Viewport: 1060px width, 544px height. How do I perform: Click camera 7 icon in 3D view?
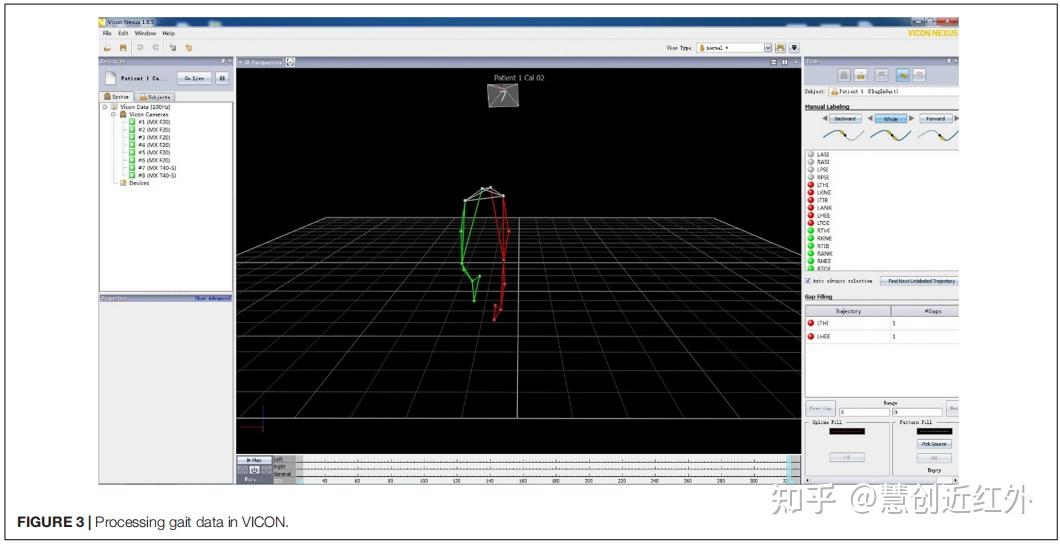503,95
